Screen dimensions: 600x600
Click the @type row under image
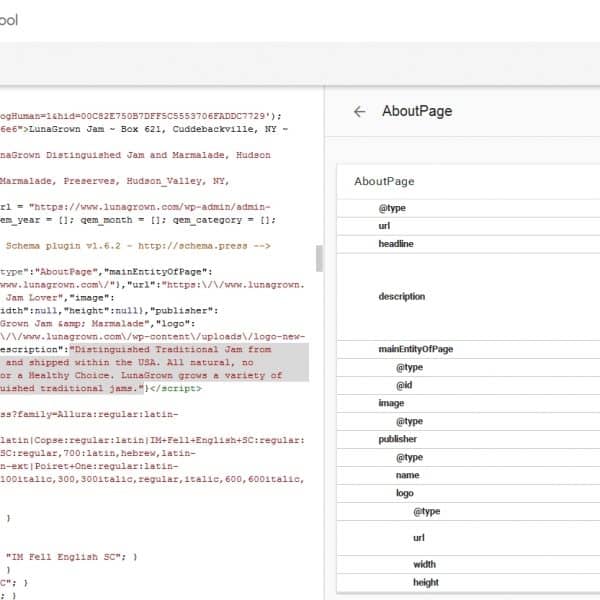tap(468, 421)
